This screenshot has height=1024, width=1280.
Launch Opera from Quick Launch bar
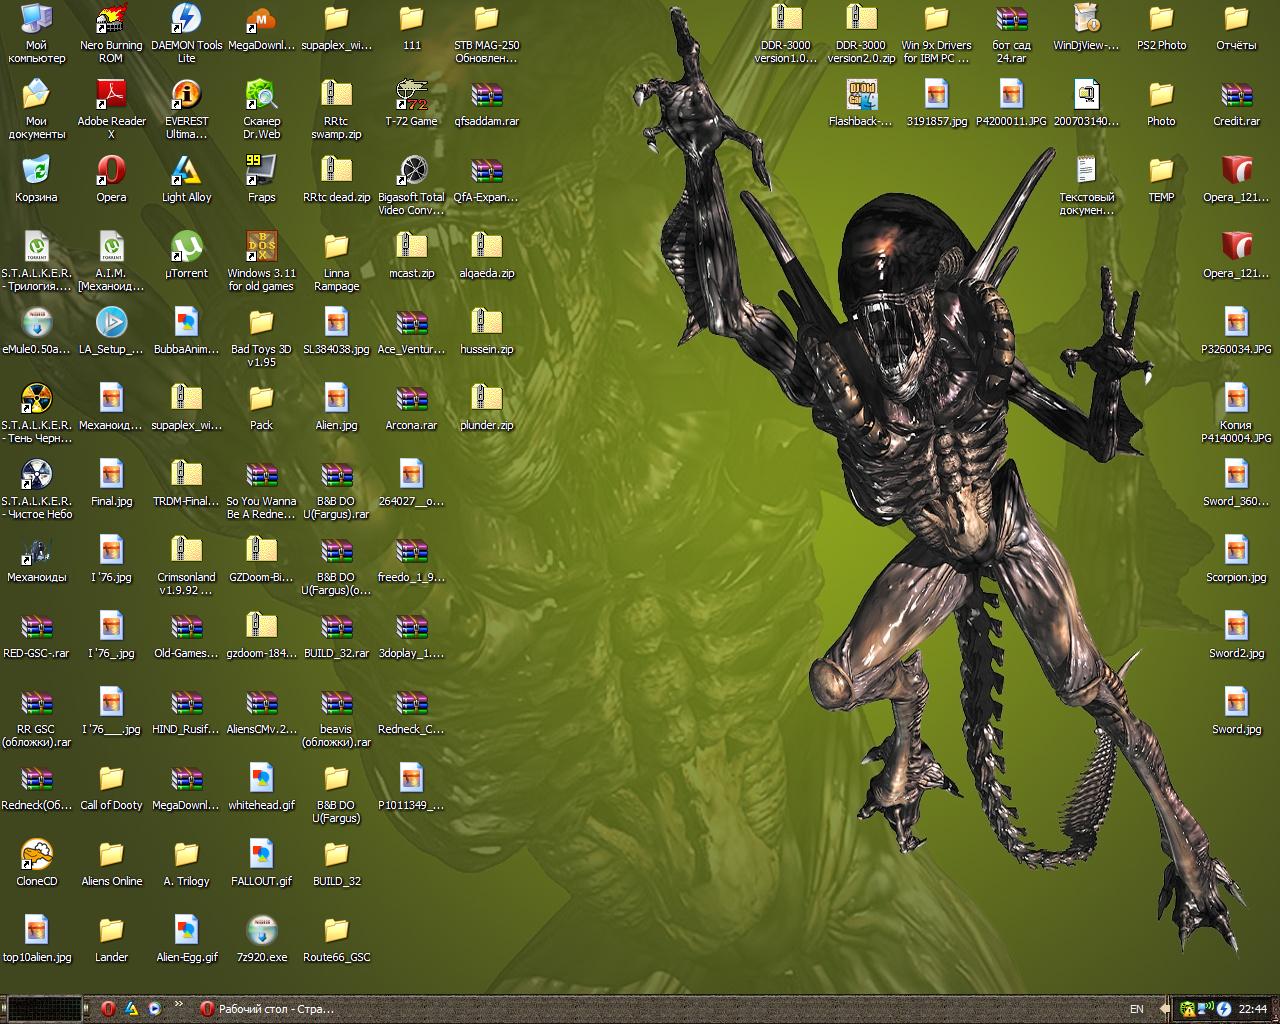point(108,1009)
